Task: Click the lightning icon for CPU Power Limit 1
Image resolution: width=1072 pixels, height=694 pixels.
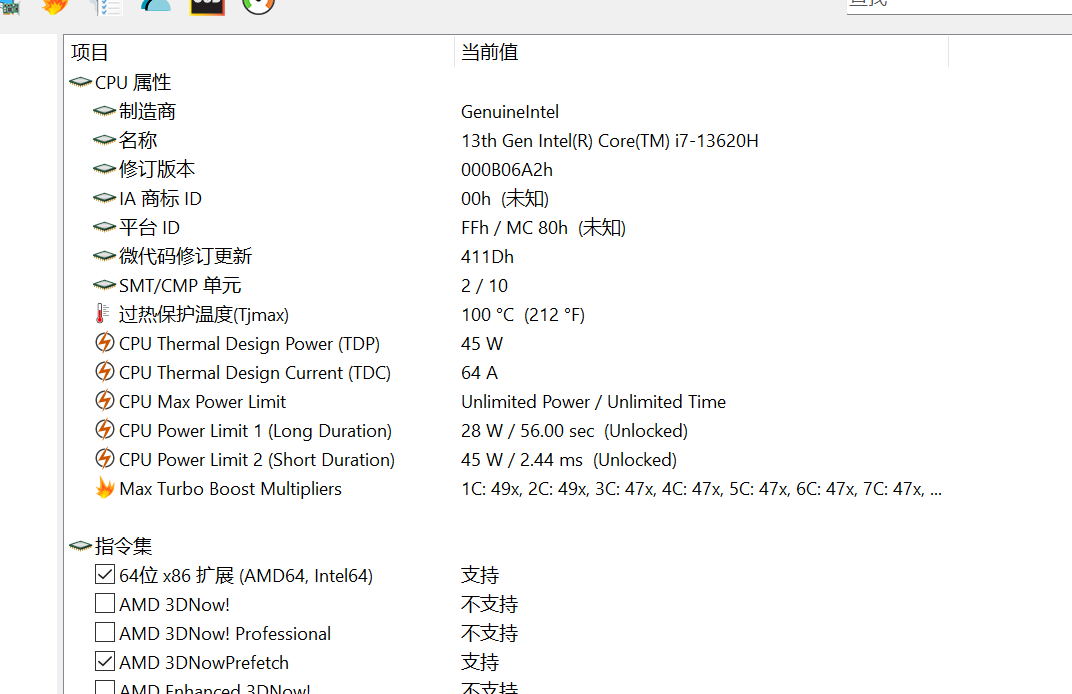Action: 105,429
